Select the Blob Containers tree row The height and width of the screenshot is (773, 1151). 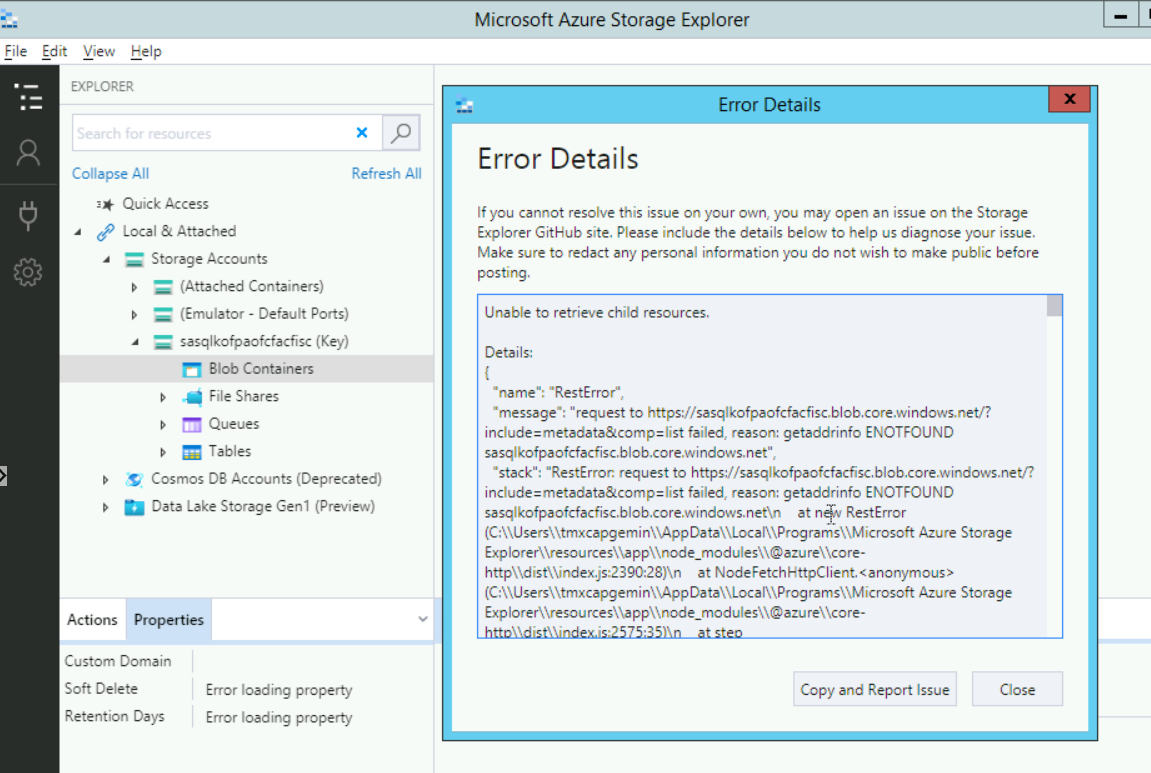tap(247, 369)
